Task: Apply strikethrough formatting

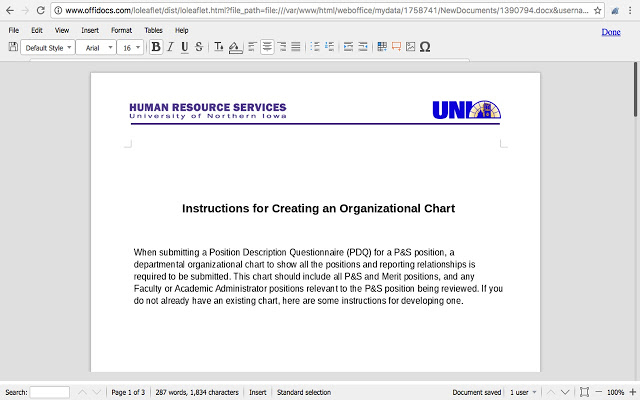Action: 199,47
